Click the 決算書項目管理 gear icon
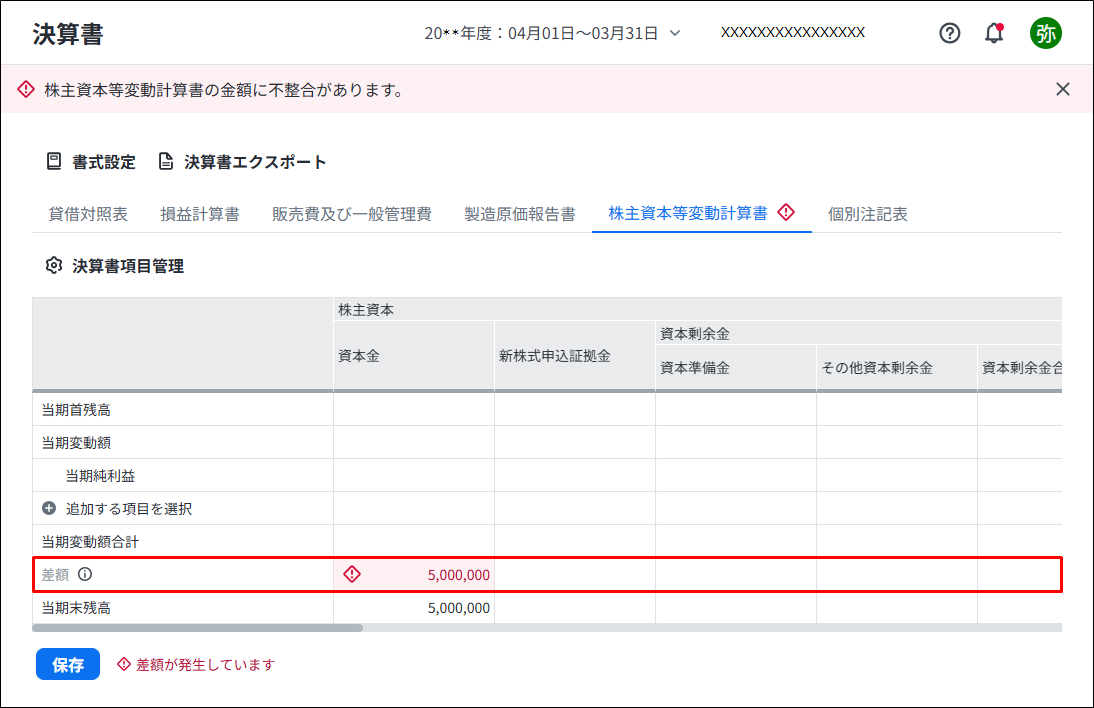 click(54, 266)
